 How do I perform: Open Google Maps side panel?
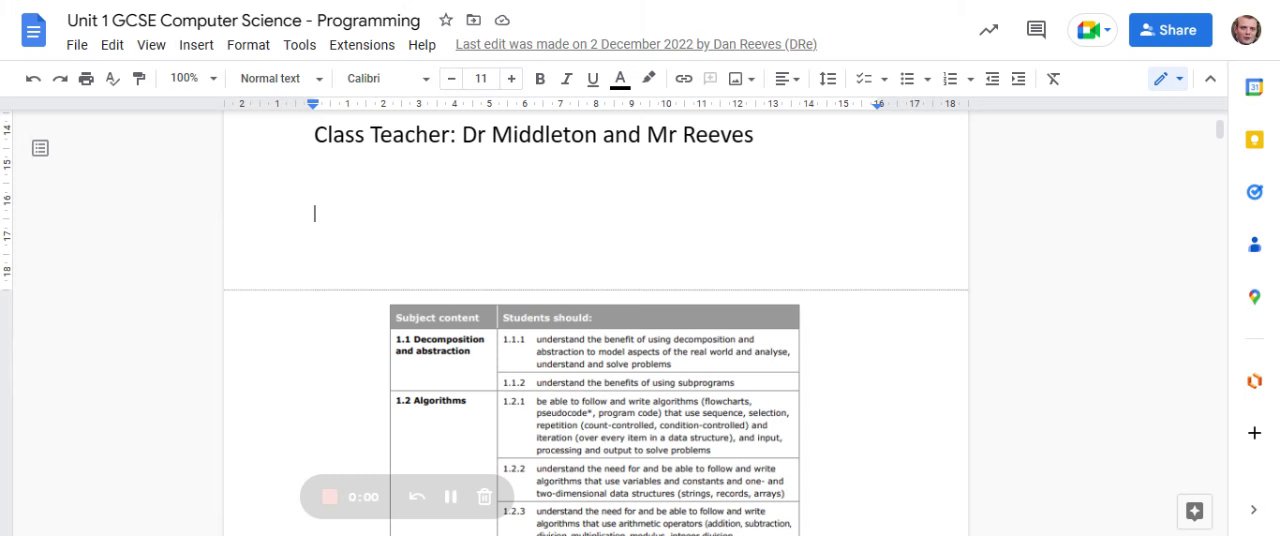click(x=1254, y=297)
